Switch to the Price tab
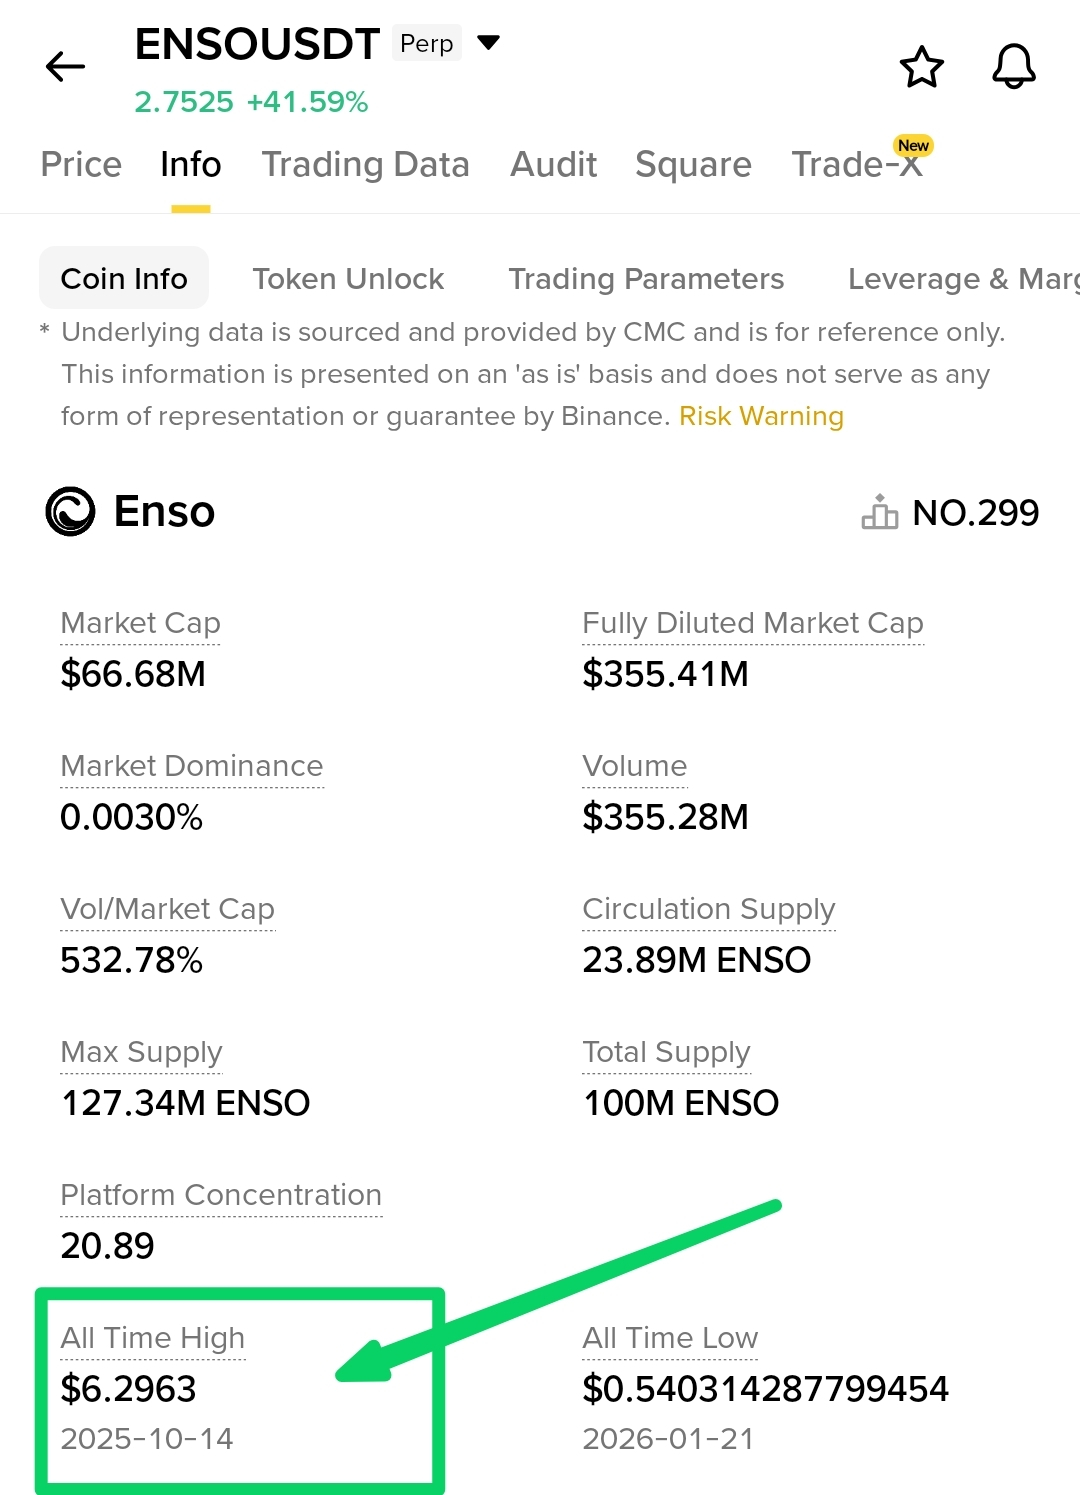The height and width of the screenshot is (1495, 1080). (x=81, y=164)
